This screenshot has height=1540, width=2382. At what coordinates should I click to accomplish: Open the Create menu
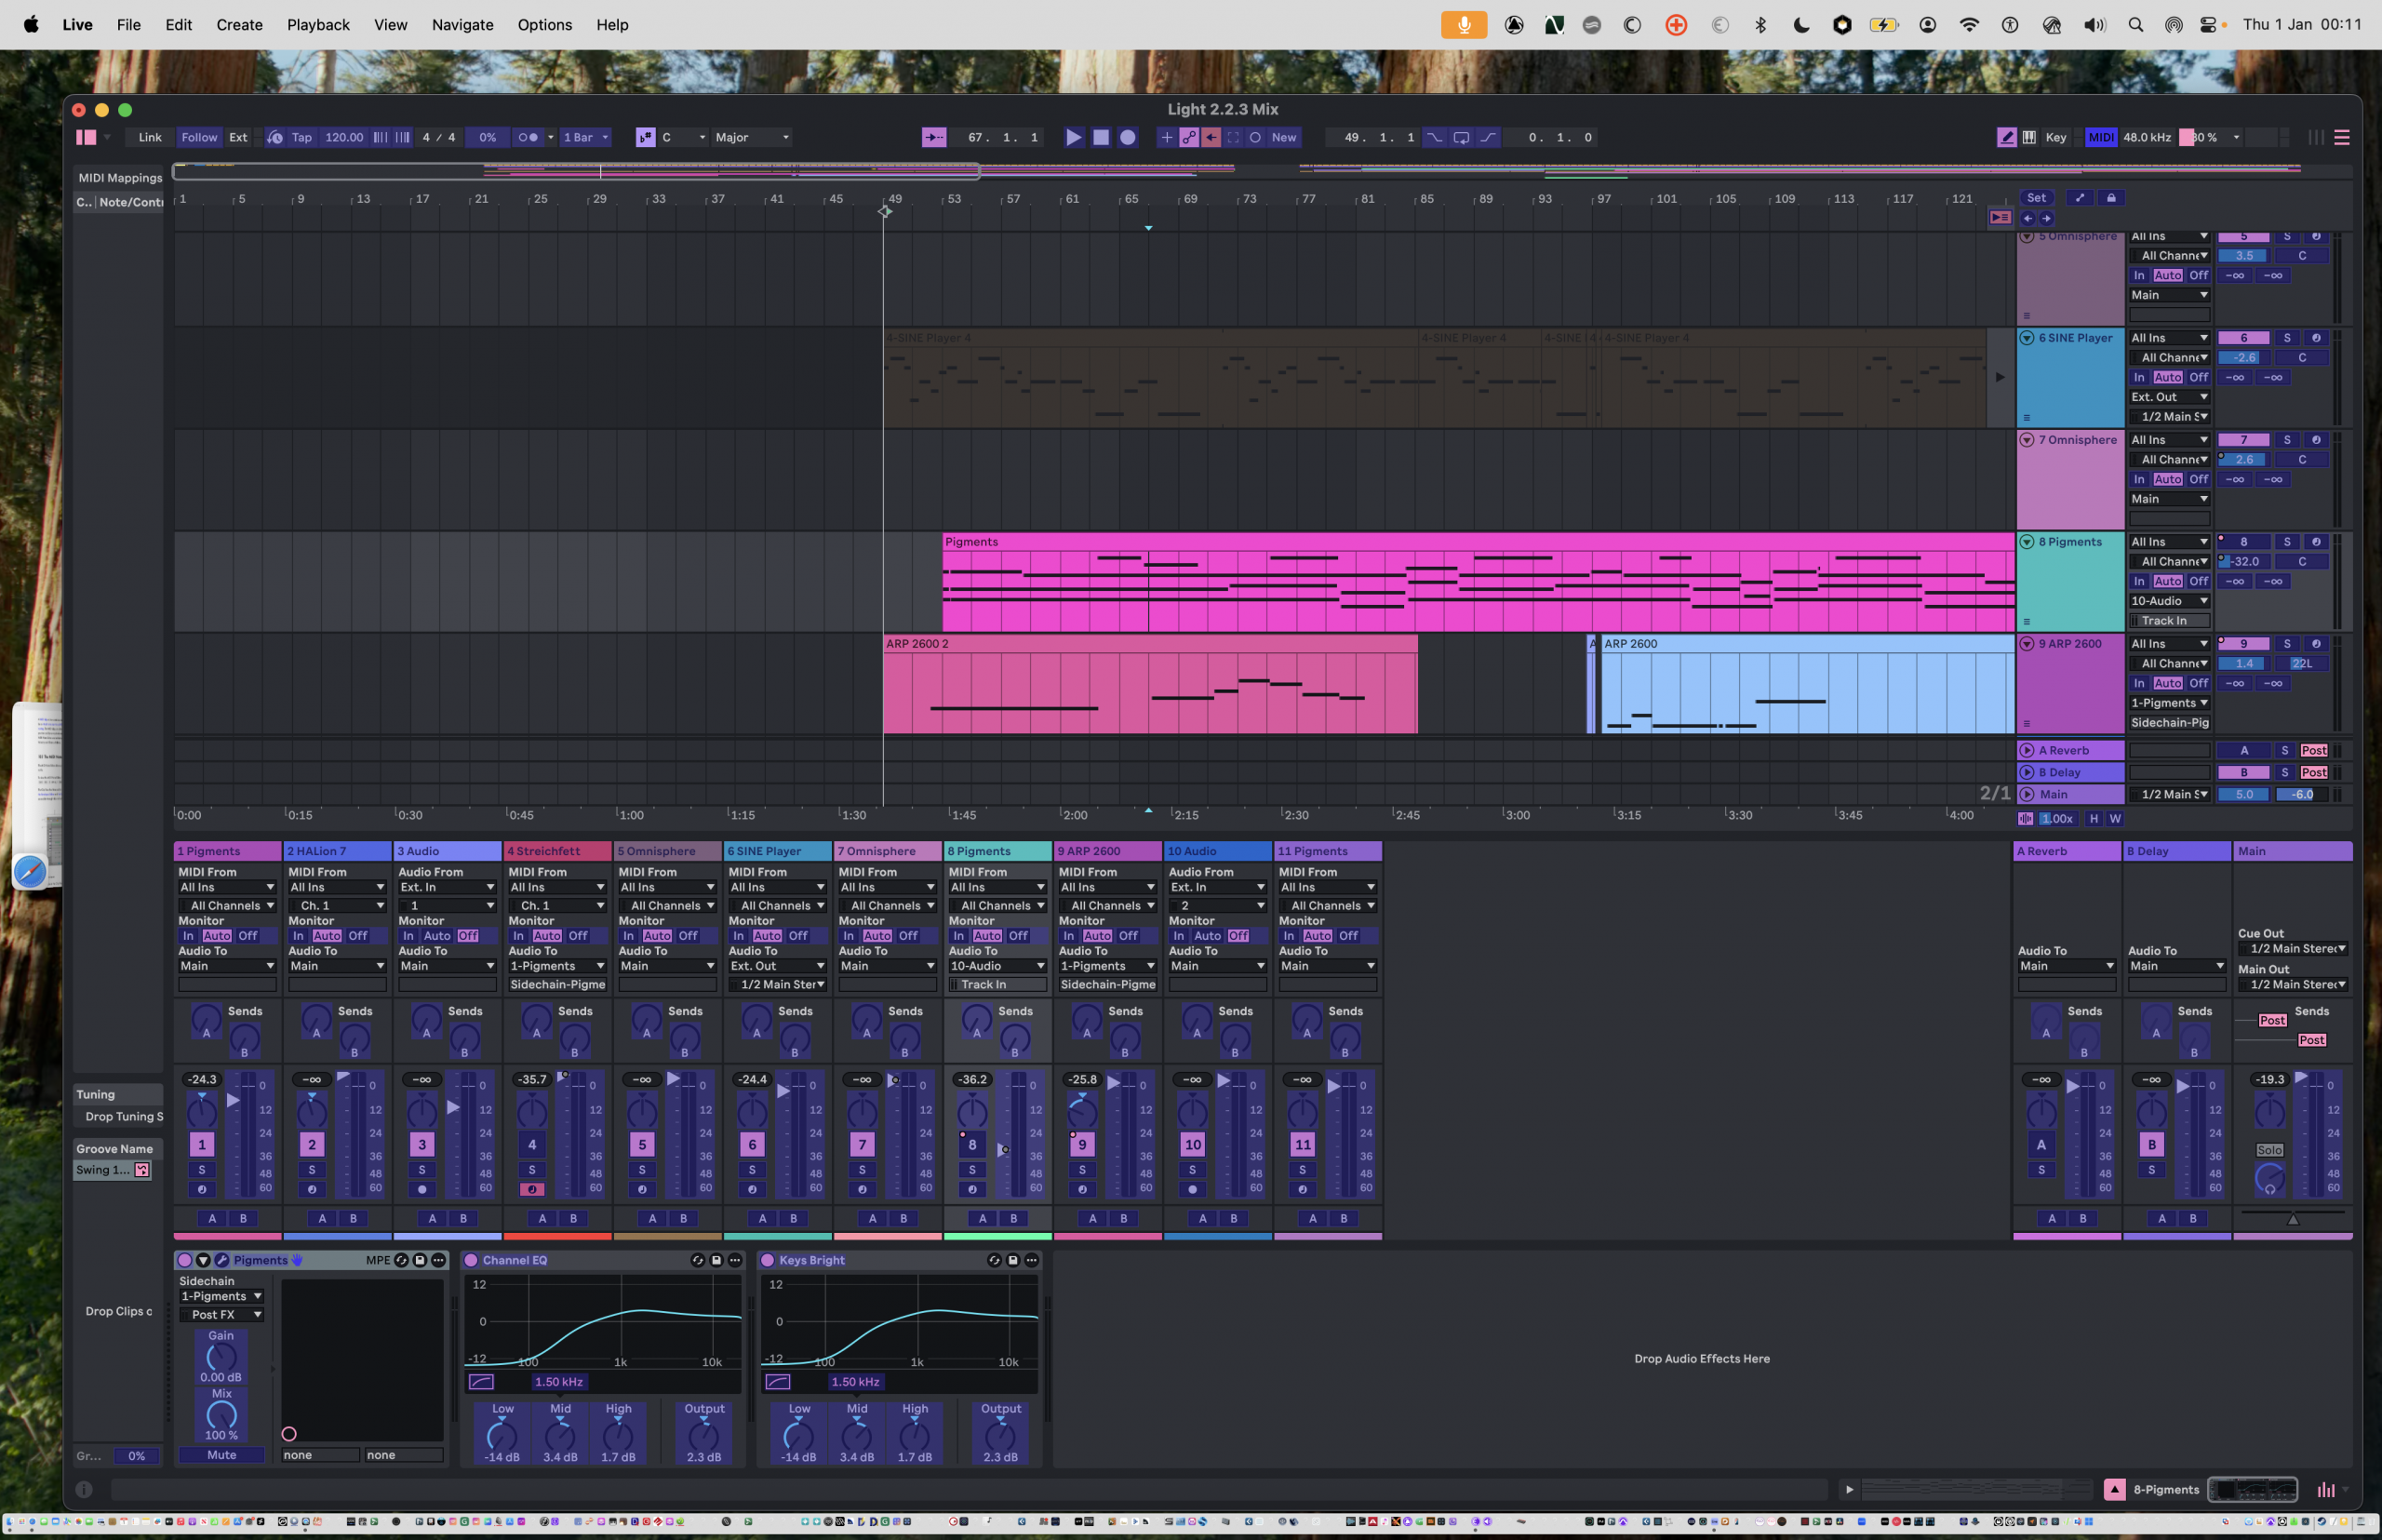pyautogui.click(x=239, y=25)
